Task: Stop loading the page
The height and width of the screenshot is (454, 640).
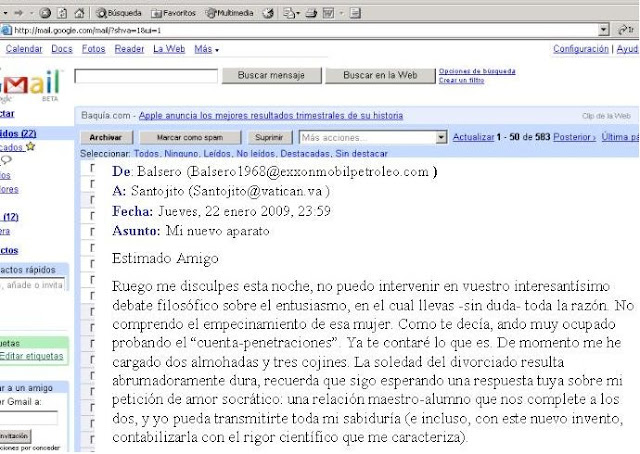Action: pyautogui.click(x=45, y=13)
